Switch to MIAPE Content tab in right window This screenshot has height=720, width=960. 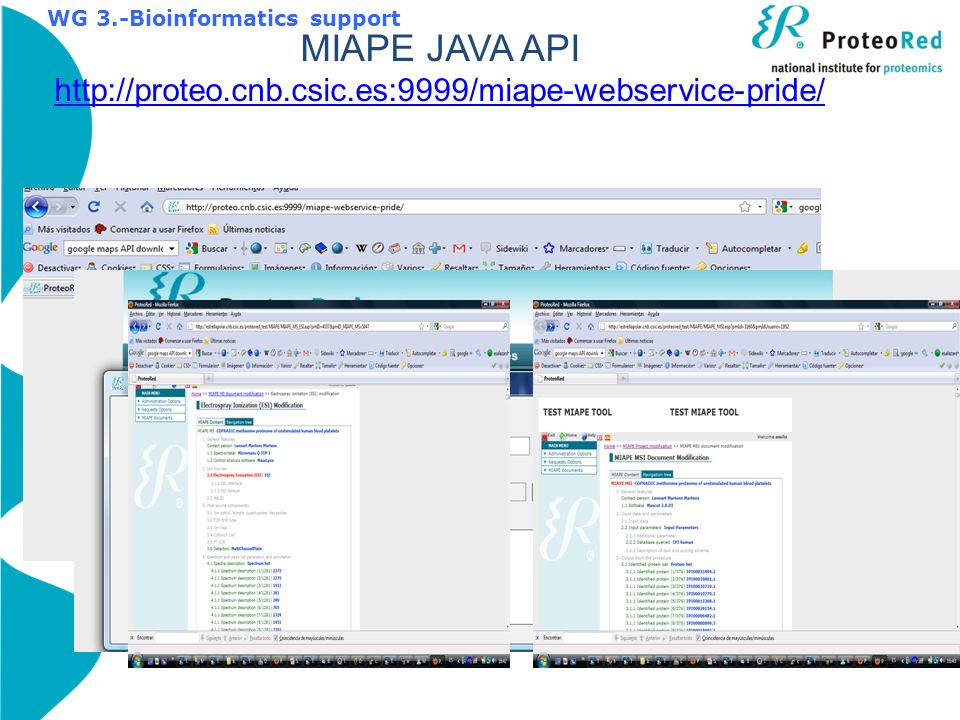(625, 474)
